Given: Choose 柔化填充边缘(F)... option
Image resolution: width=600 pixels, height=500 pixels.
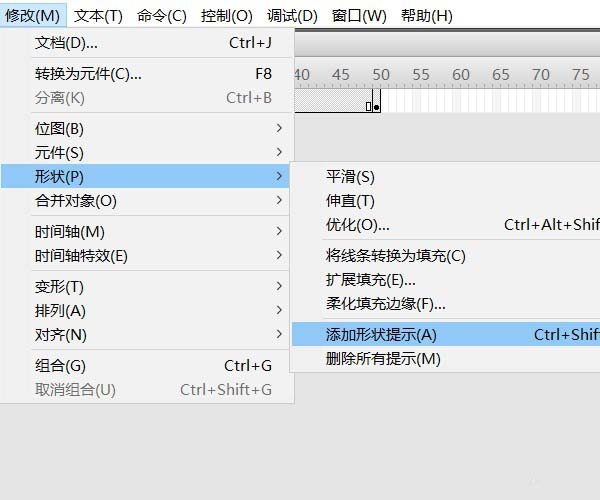Looking at the screenshot, I should point(446,304).
